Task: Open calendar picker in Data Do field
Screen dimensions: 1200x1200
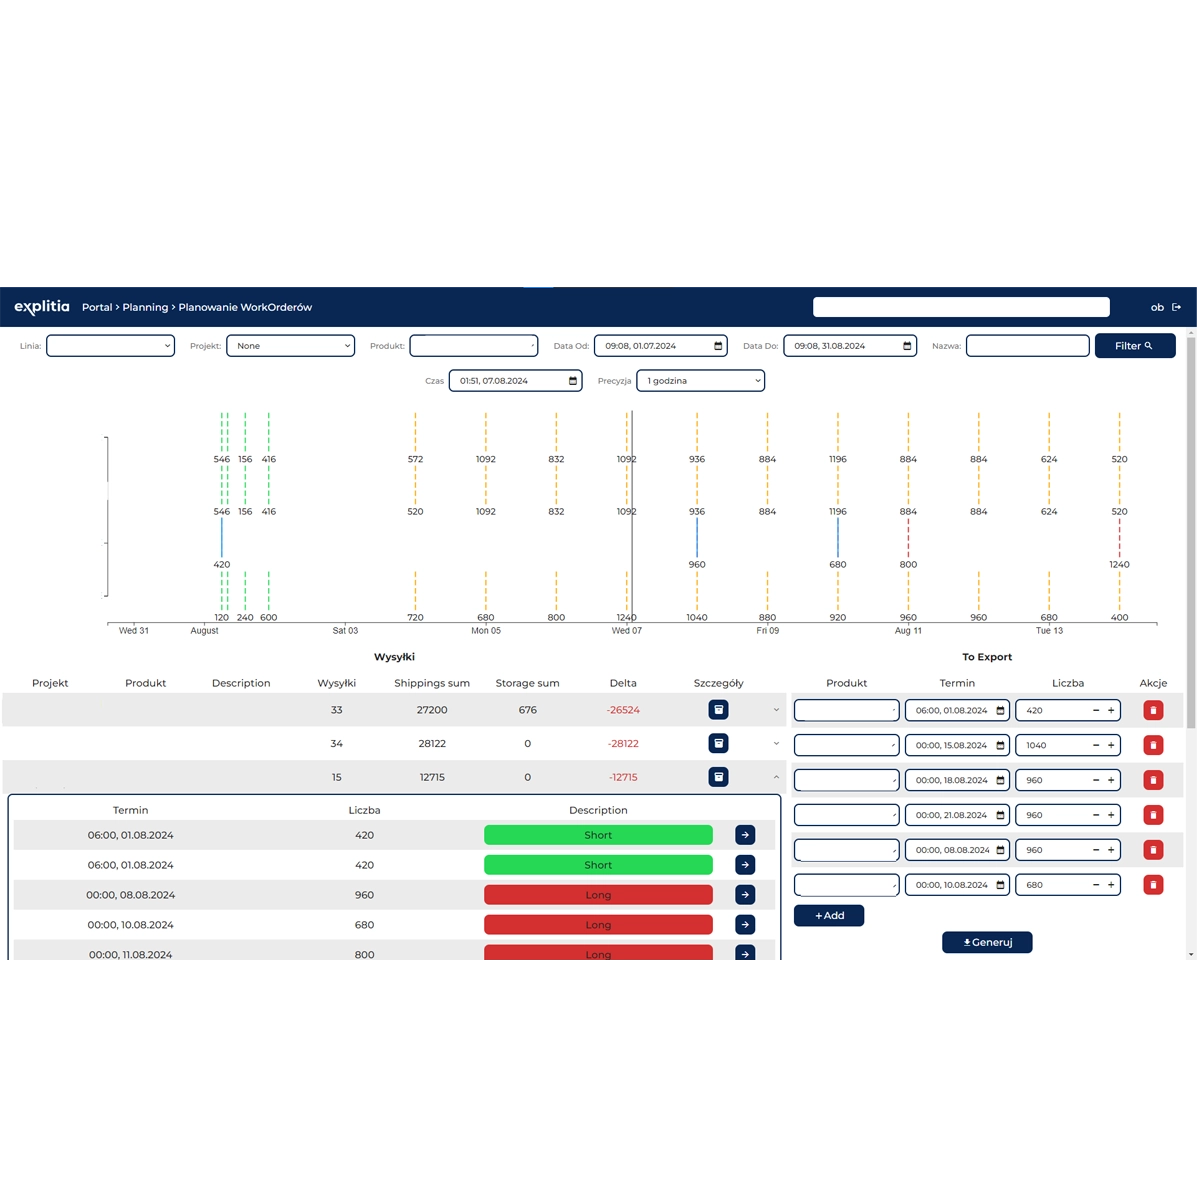Action: pos(907,346)
